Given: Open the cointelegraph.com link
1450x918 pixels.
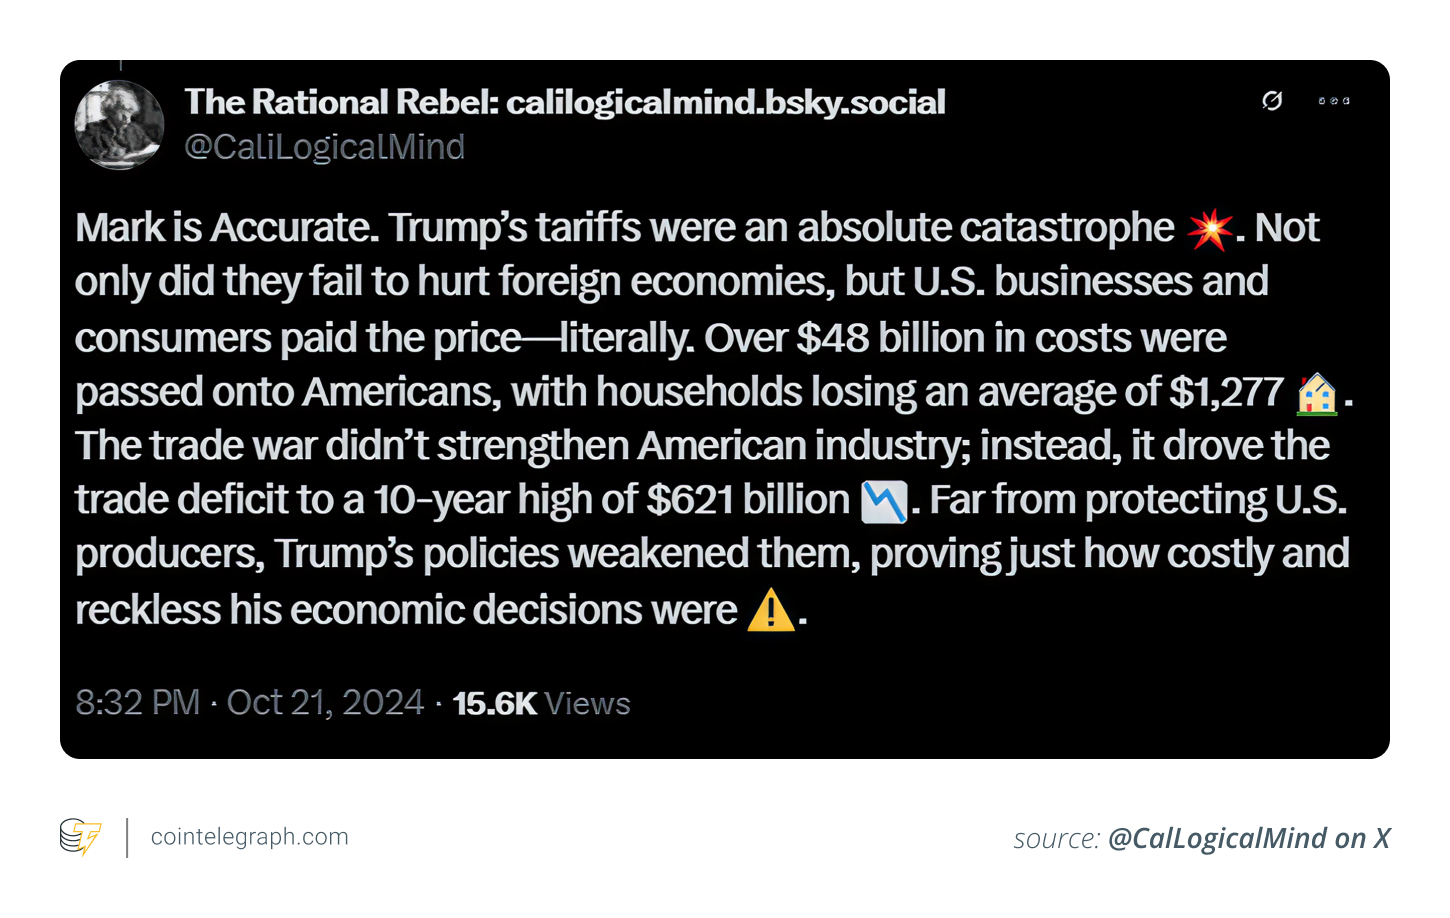Looking at the screenshot, I should (249, 837).
